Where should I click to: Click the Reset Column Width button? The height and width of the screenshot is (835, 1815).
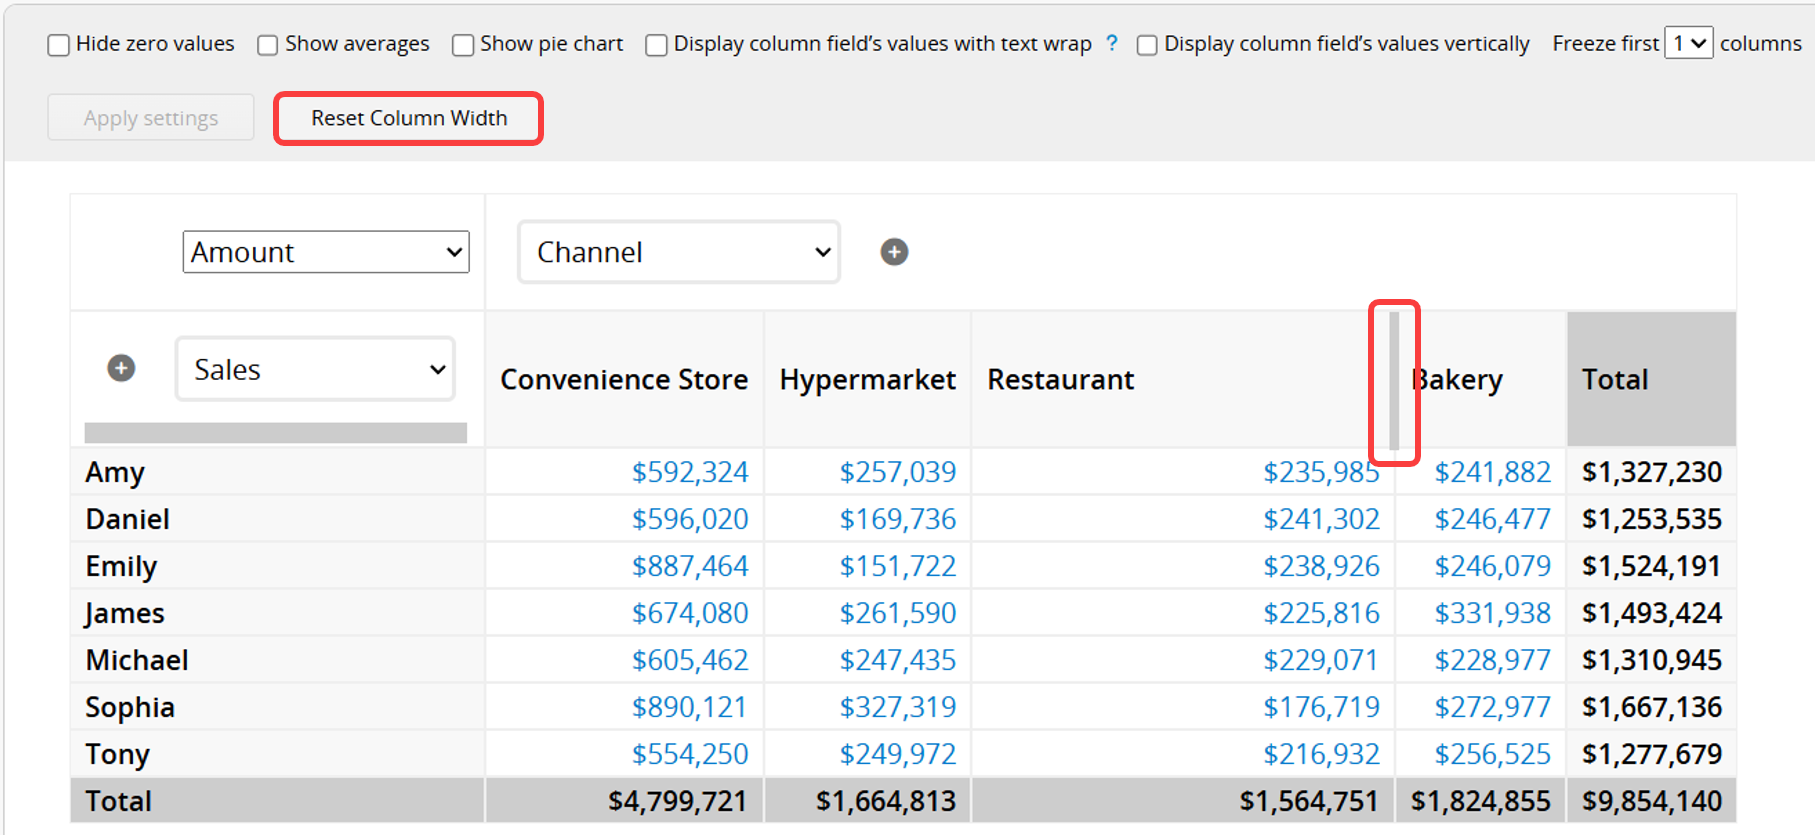(x=409, y=118)
